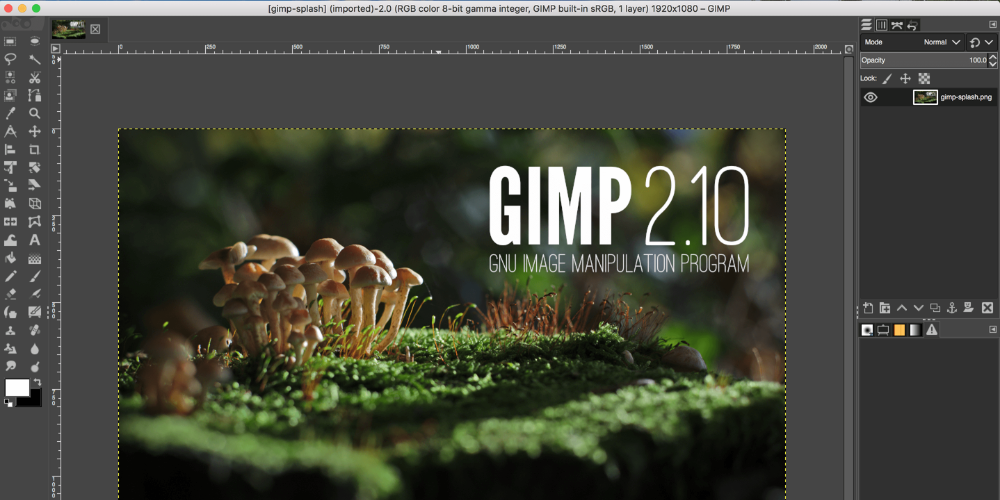Select the Measure compass tool
Screen dimensions: 1000x500
click(x=10, y=132)
